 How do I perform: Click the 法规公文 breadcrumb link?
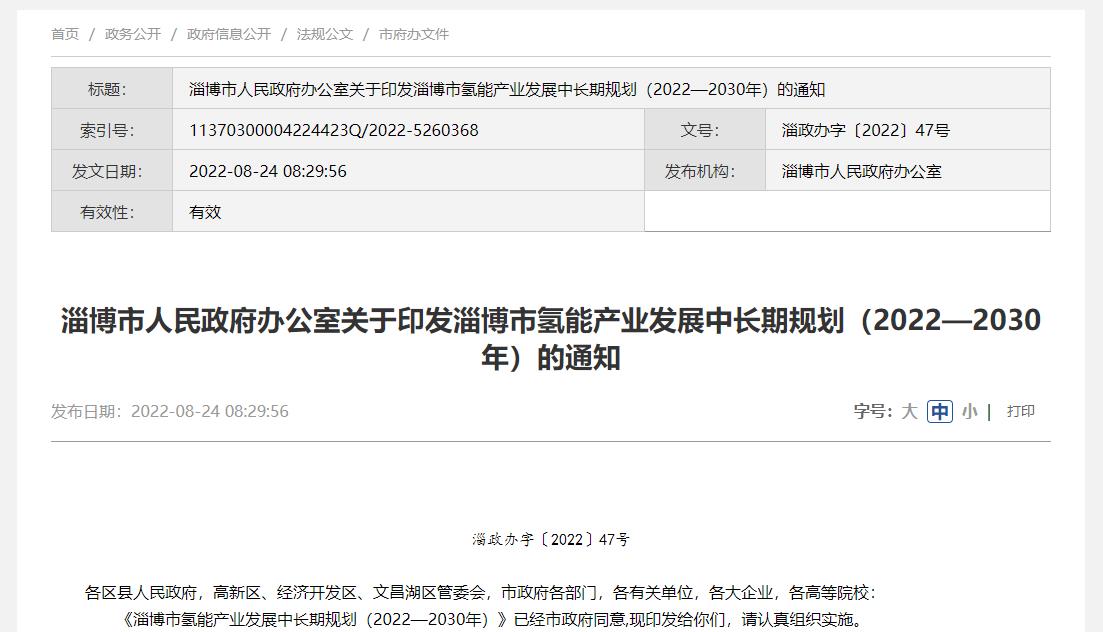pos(324,34)
